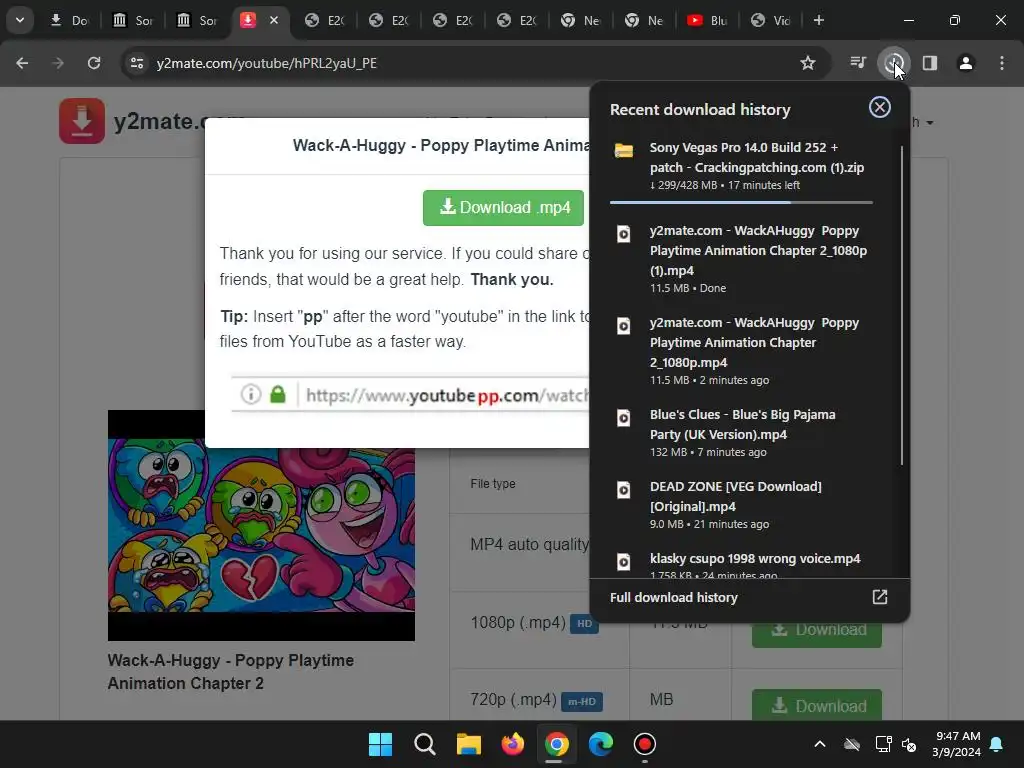Screen dimensions: 1024x768
Task: Open the Windows Start menu
Action: click(380, 744)
